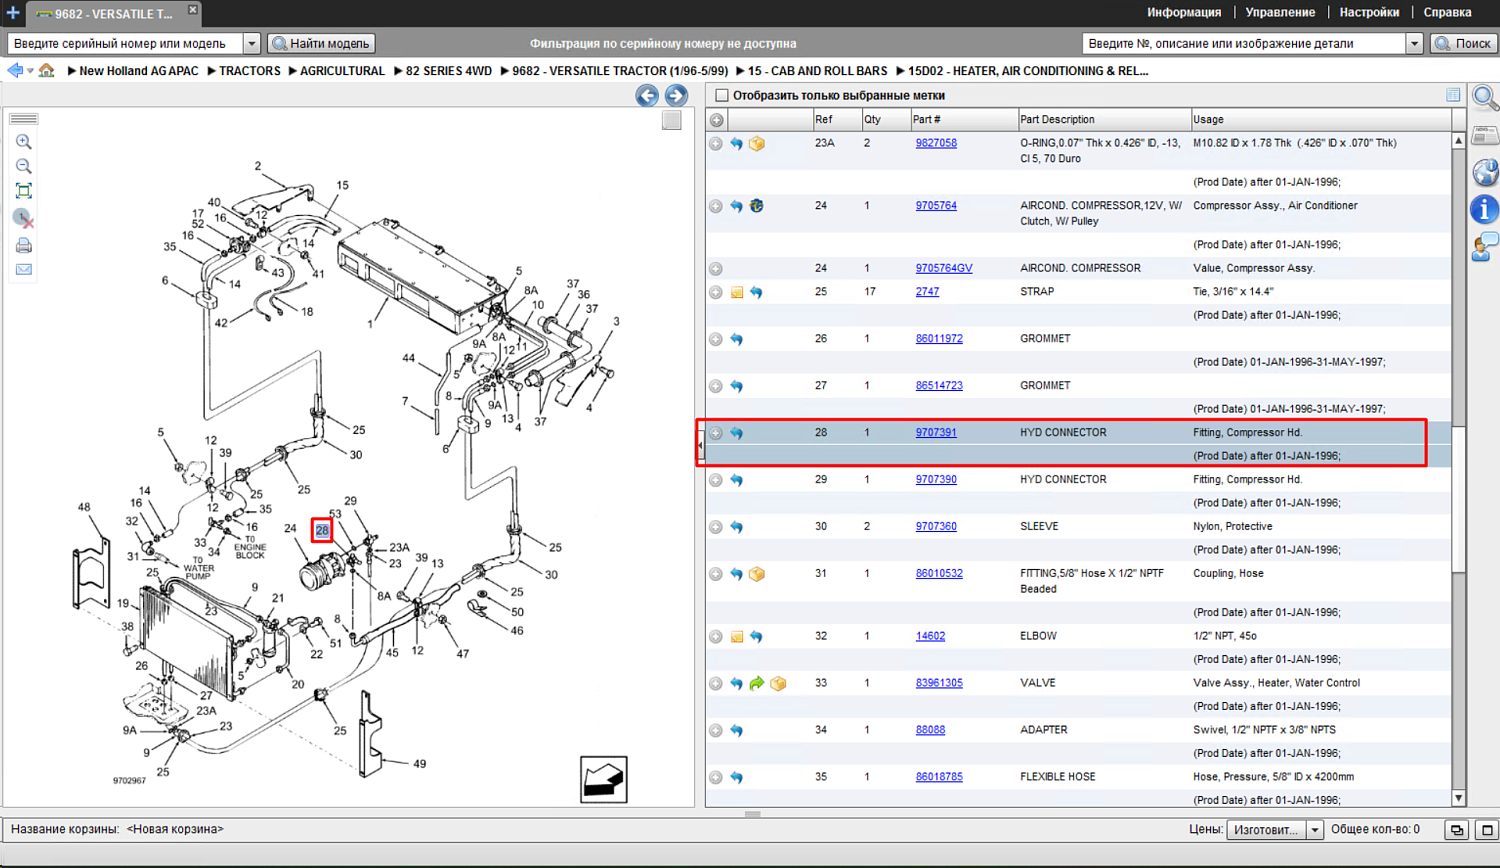The height and width of the screenshot is (868, 1500).
Task: Print the parts diagram
Action: pyautogui.click(x=24, y=245)
